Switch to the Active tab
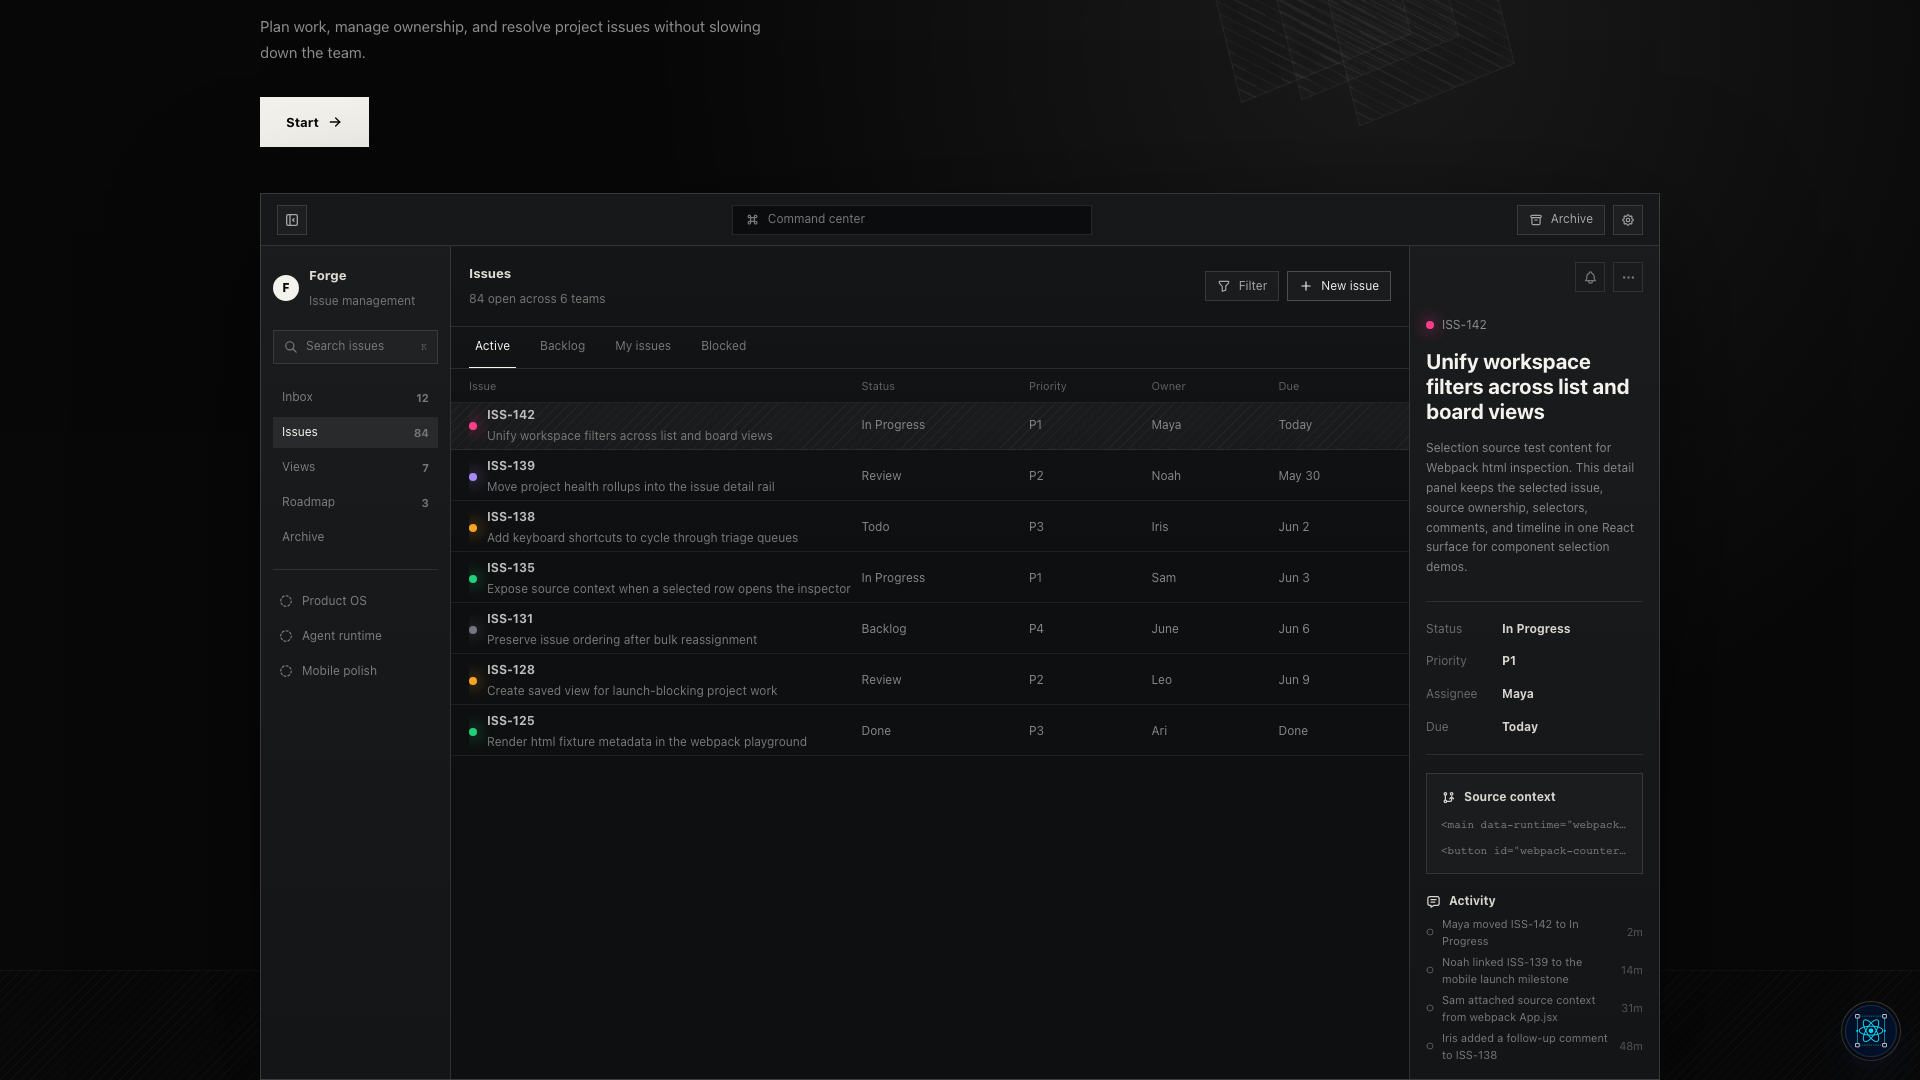Screen dimensions: 1920x1080 click(492, 346)
